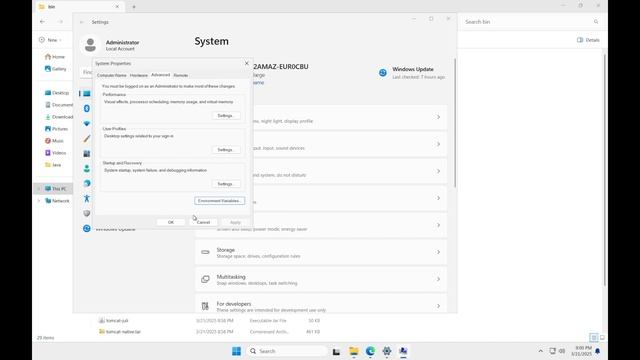Open Videos folder in Explorer sidebar
The width and height of the screenshot is (640, 360).
(x=55, y=153)
